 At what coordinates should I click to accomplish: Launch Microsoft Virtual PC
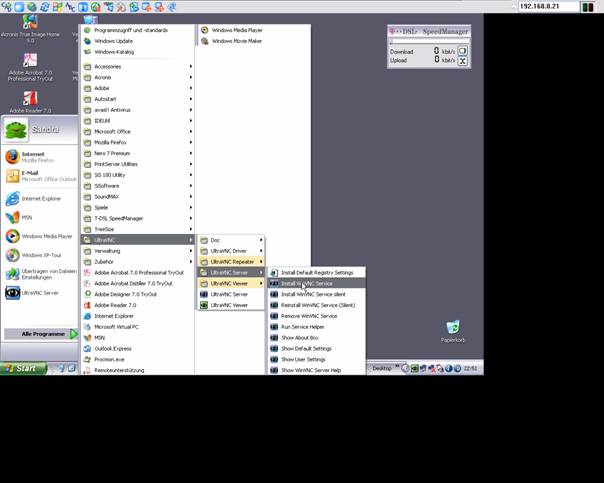138,327
